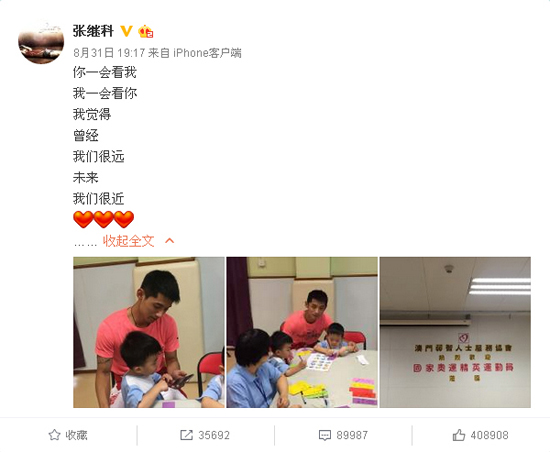
Task: Click the repost share arrow icon
Action: point(186,435)
